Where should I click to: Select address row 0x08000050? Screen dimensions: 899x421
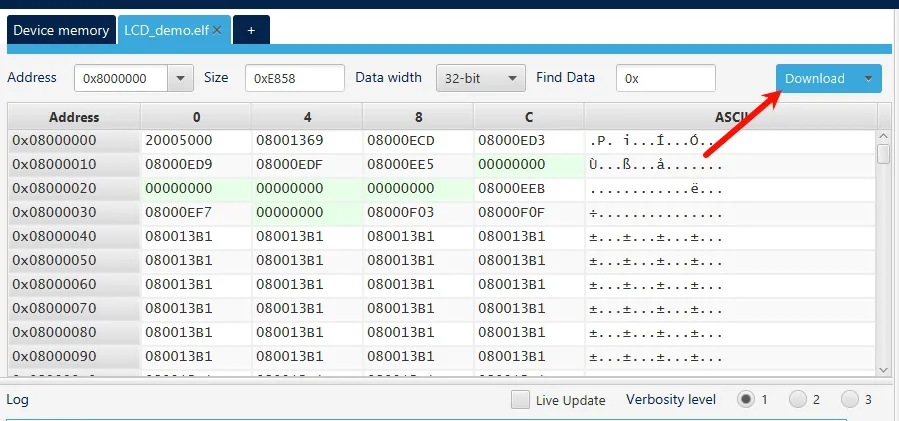(74, 260)
